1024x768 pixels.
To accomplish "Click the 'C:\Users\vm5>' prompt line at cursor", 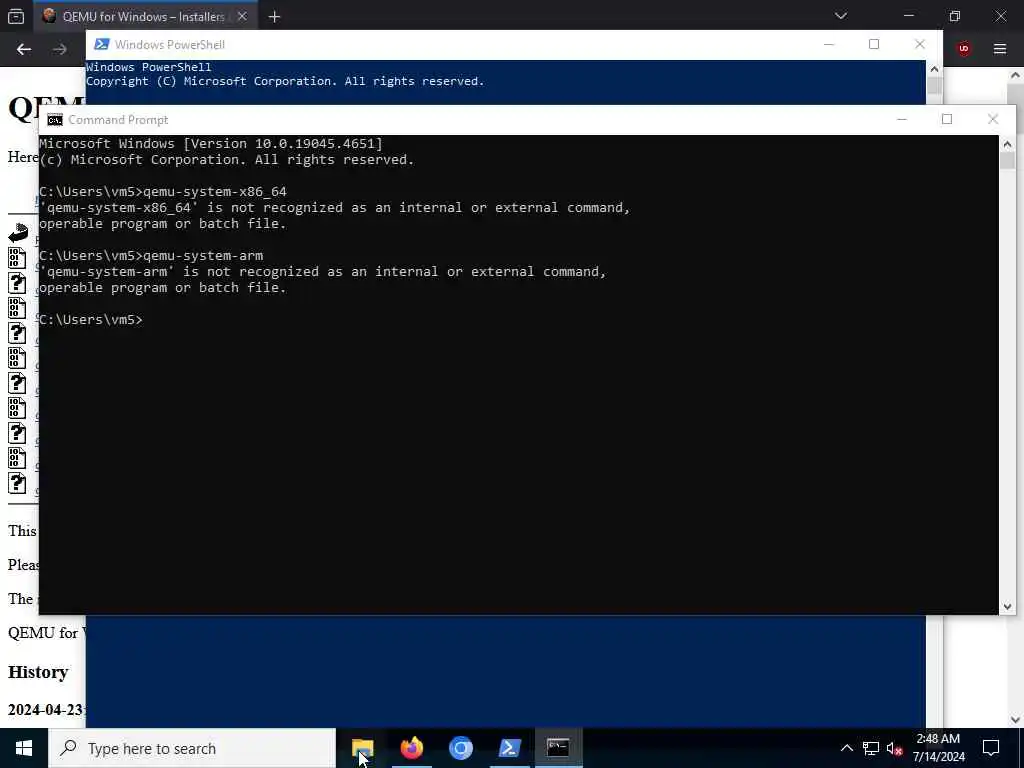I will [x=91, y=319].
